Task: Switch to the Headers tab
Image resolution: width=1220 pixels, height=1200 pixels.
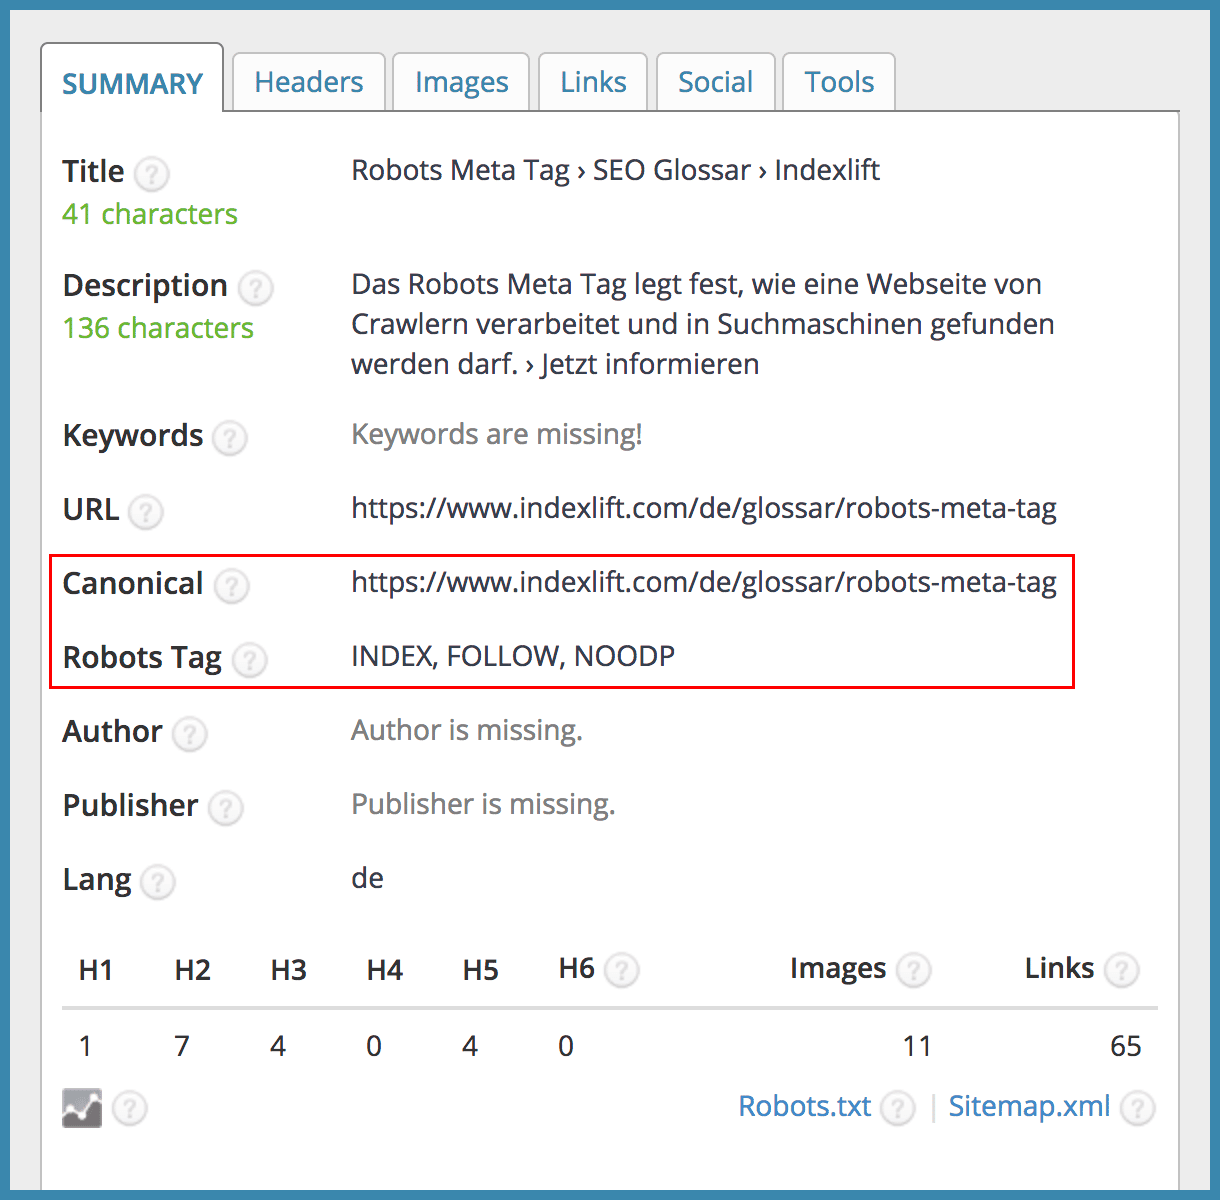Action: coord(309,82)
